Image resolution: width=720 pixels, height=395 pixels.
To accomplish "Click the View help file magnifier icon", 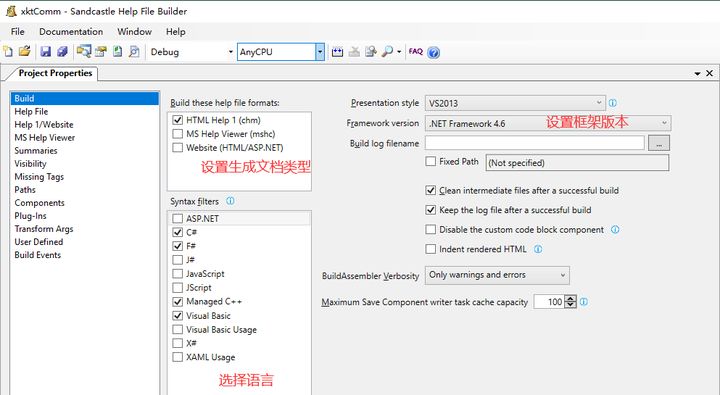I will click(388, 52).
